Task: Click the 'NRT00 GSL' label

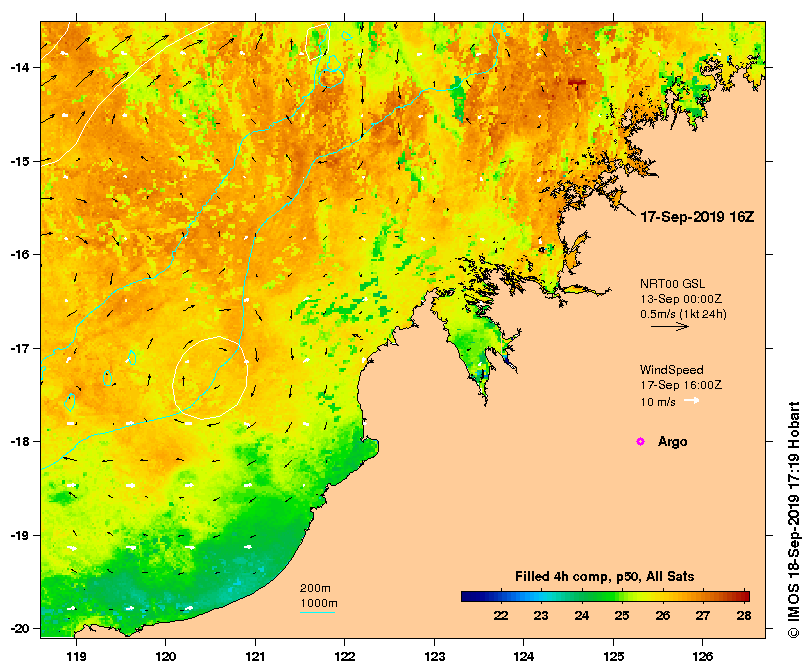Action: (672, 284)
